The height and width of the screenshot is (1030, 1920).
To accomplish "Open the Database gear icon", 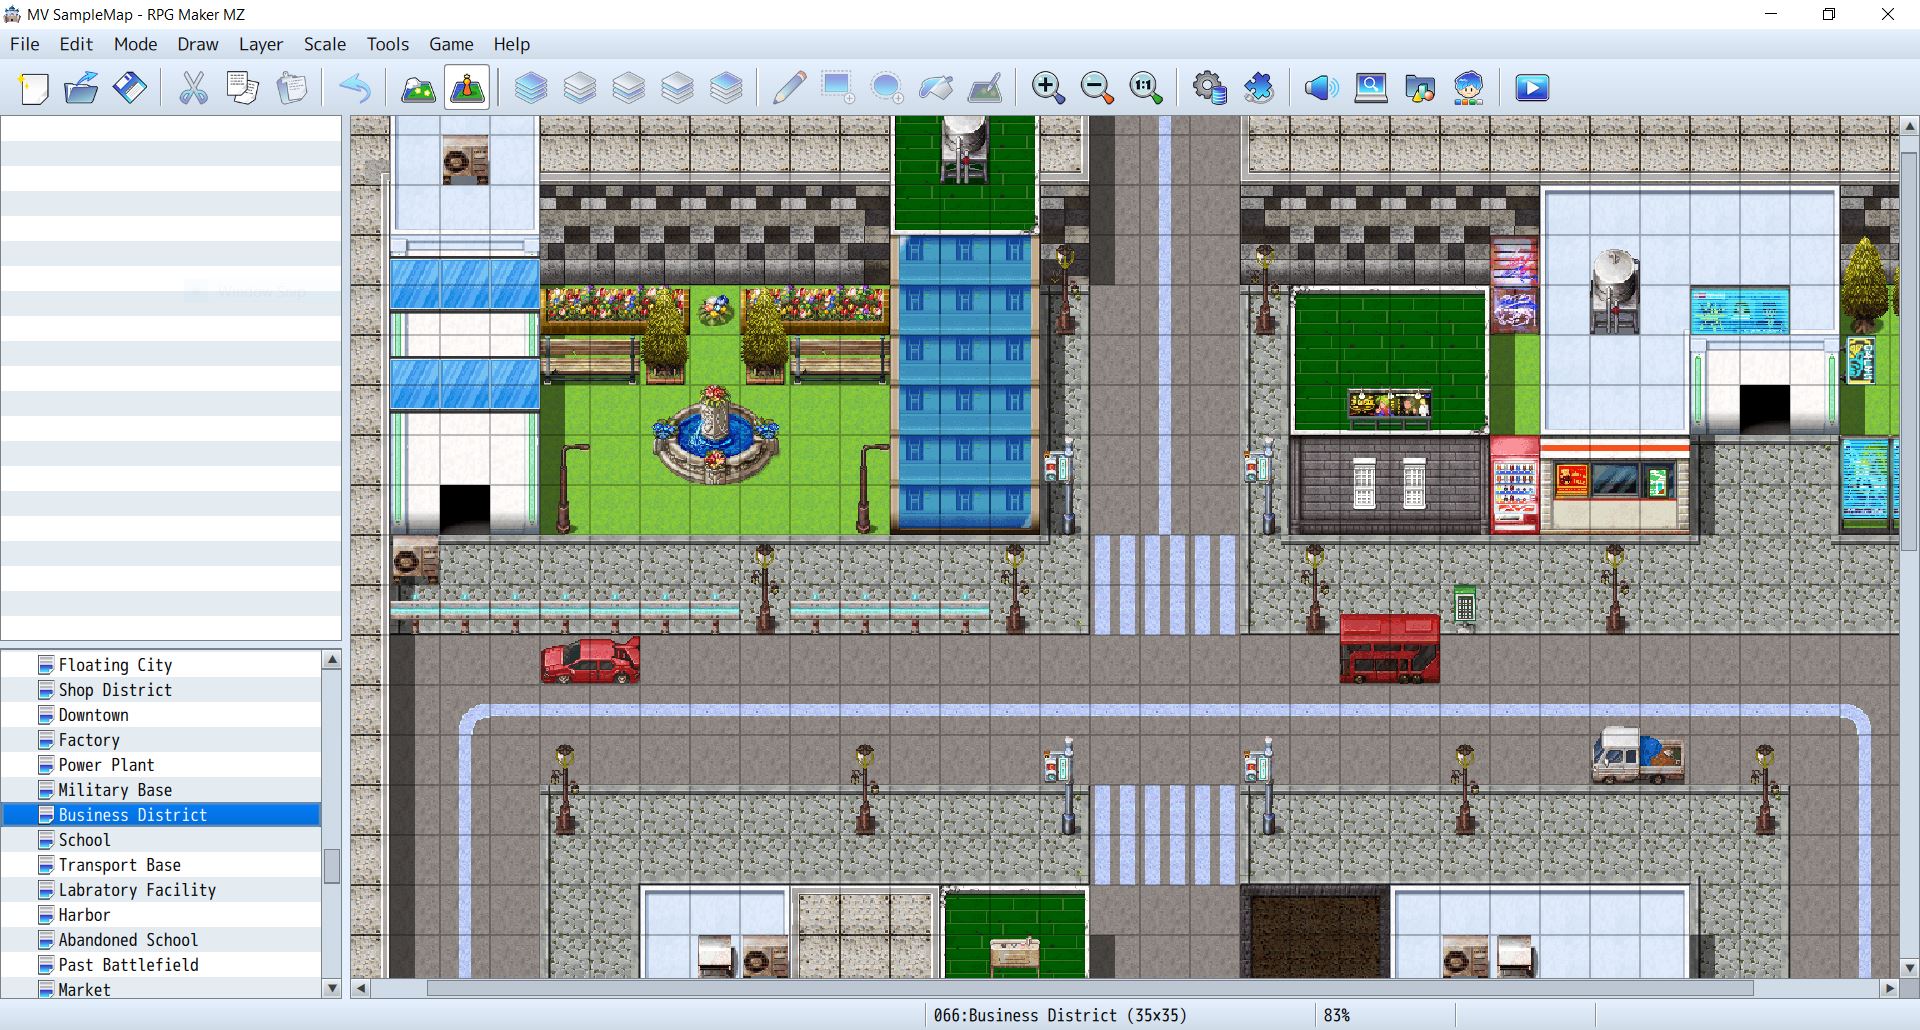I will pos(1210,88).
